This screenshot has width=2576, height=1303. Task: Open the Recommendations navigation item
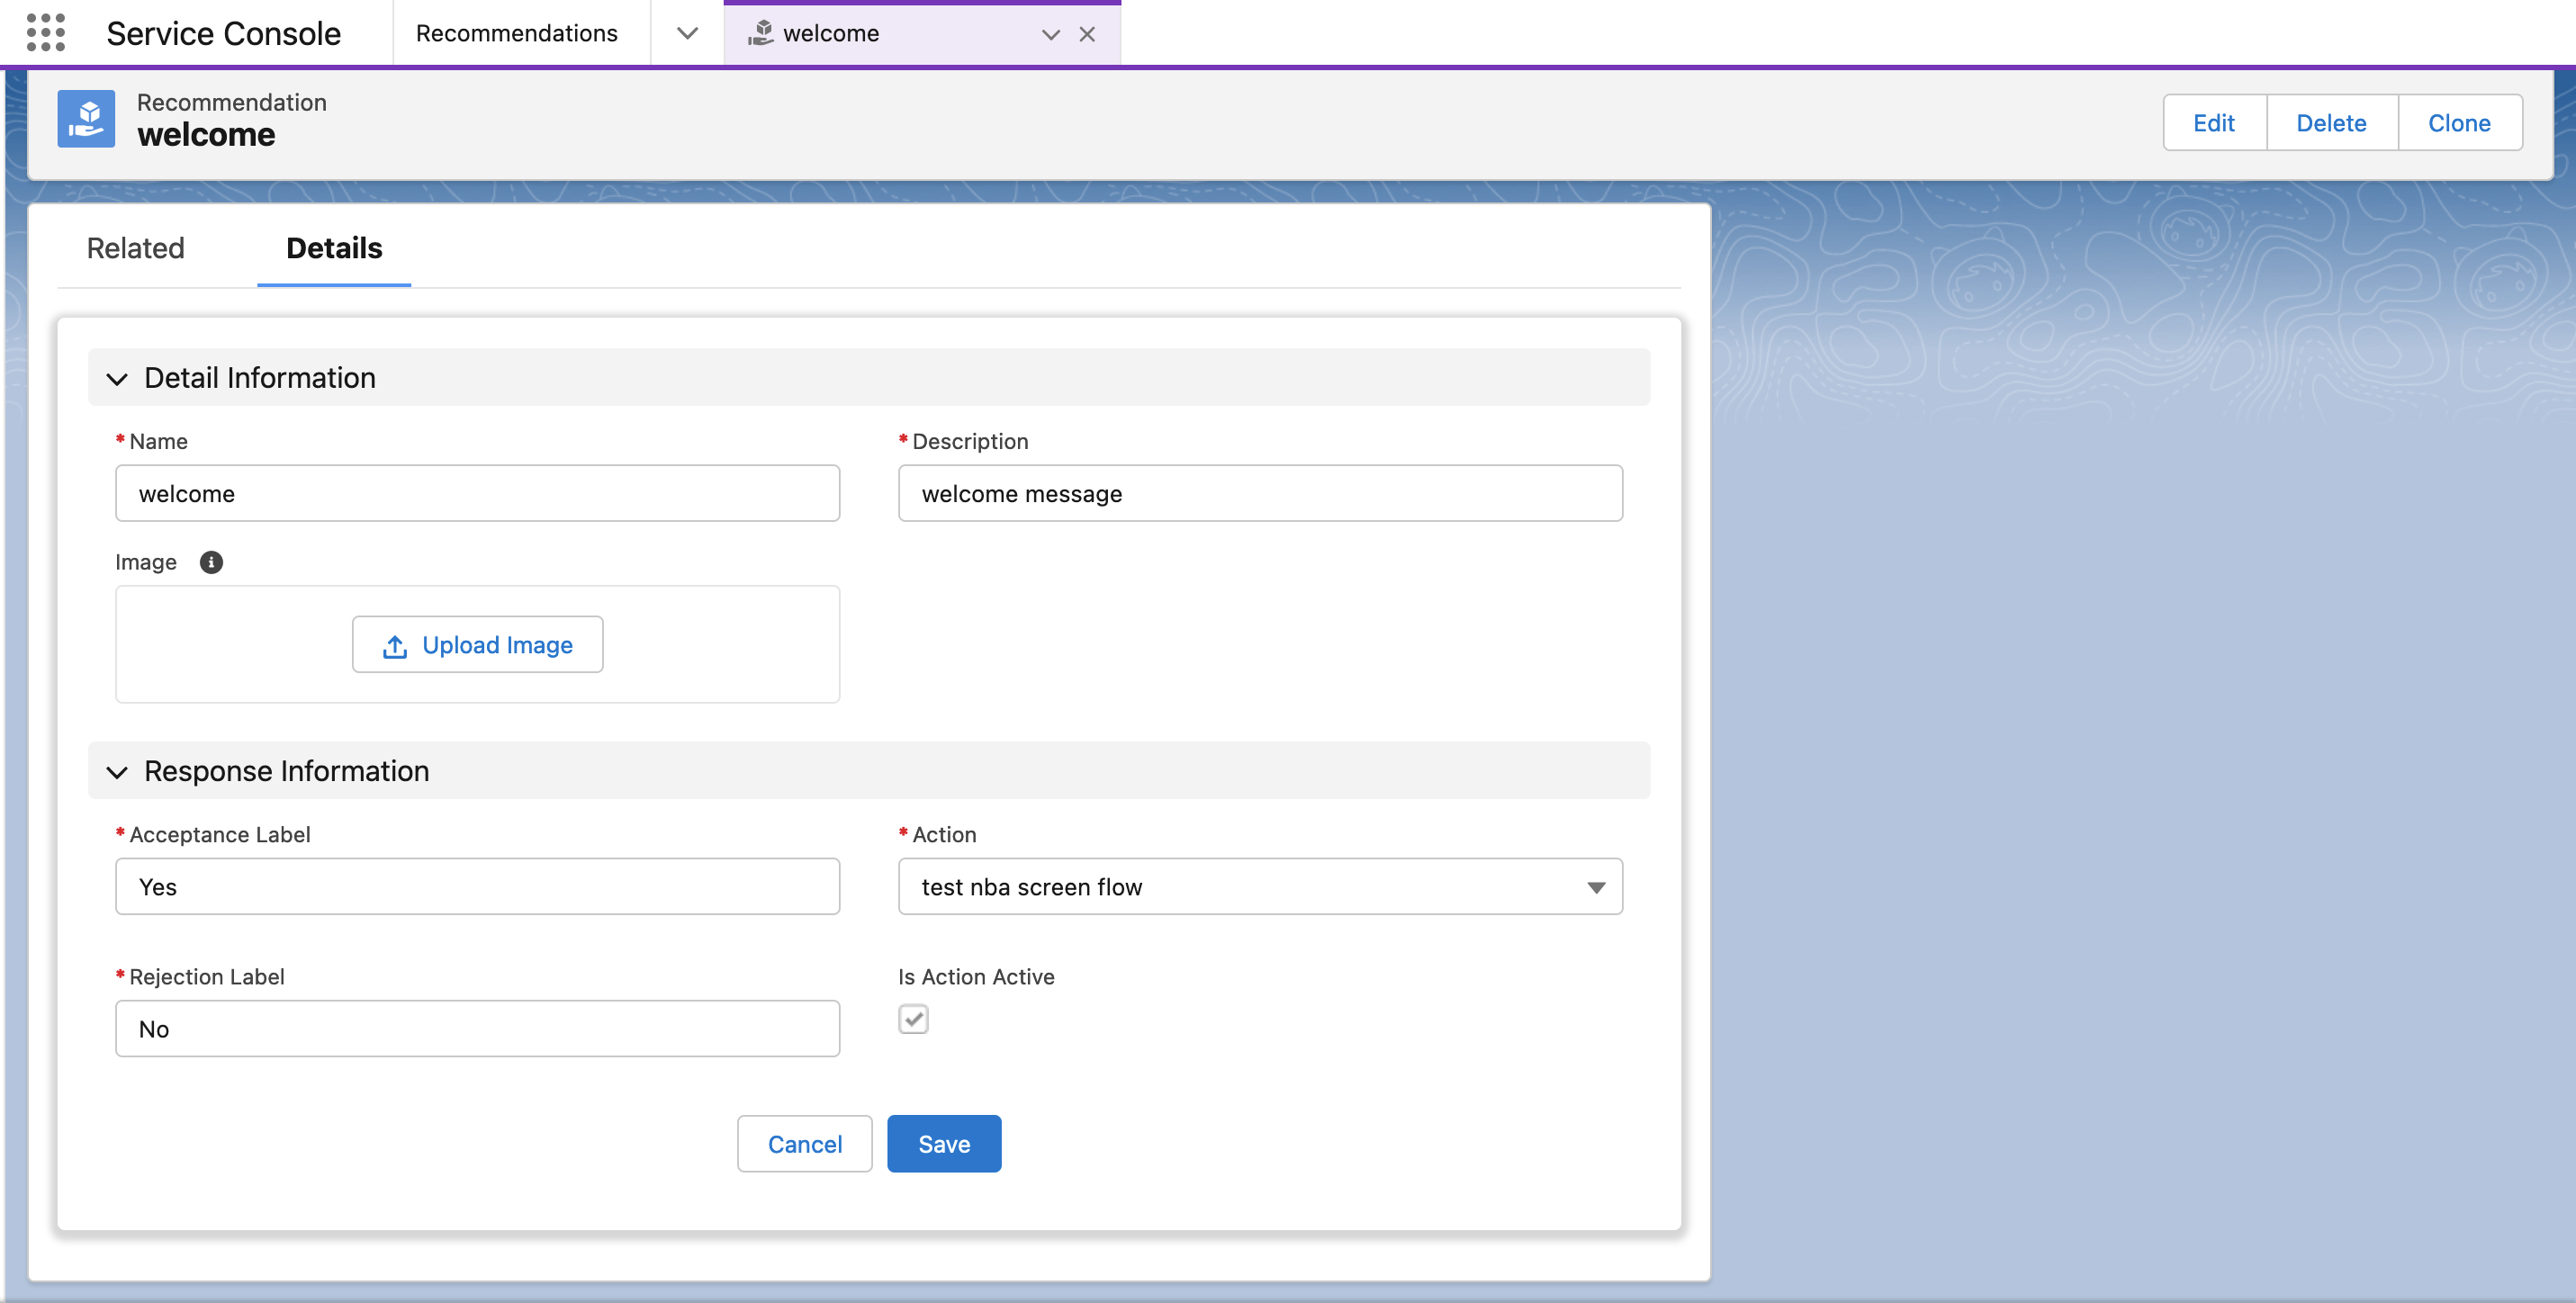[x=517, y=33]
